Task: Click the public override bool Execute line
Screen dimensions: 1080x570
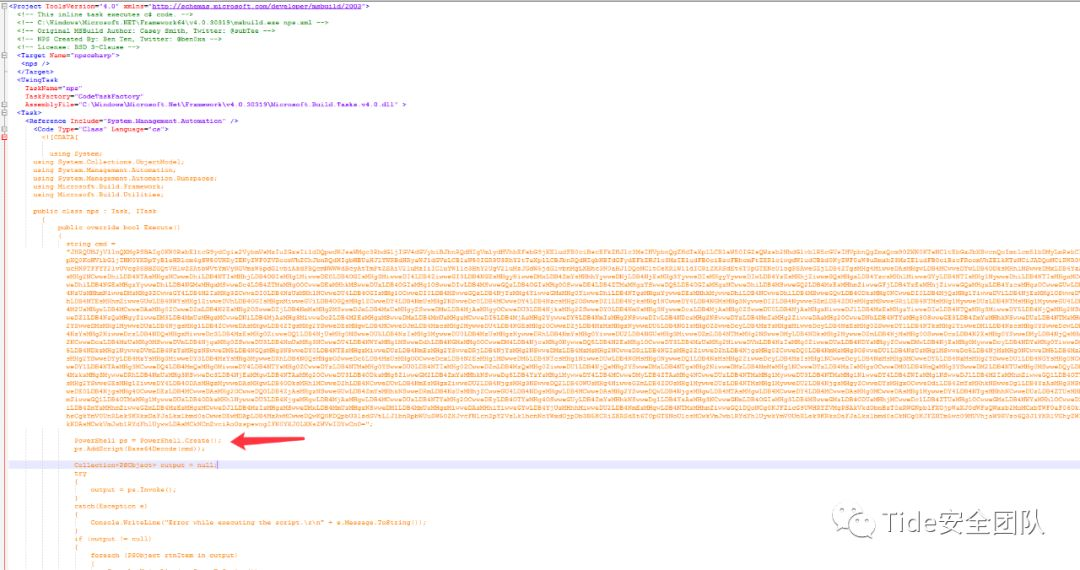Action: pyautogui.click(x=119, y=227)
